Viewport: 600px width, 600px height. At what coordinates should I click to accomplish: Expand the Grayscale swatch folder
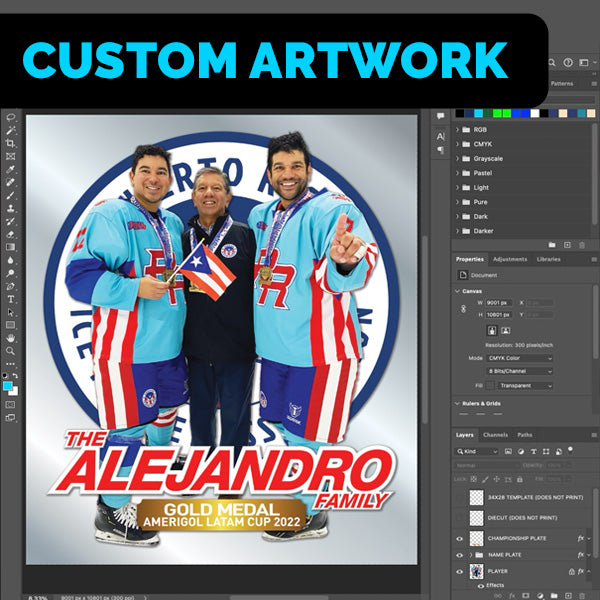point(458,158)
